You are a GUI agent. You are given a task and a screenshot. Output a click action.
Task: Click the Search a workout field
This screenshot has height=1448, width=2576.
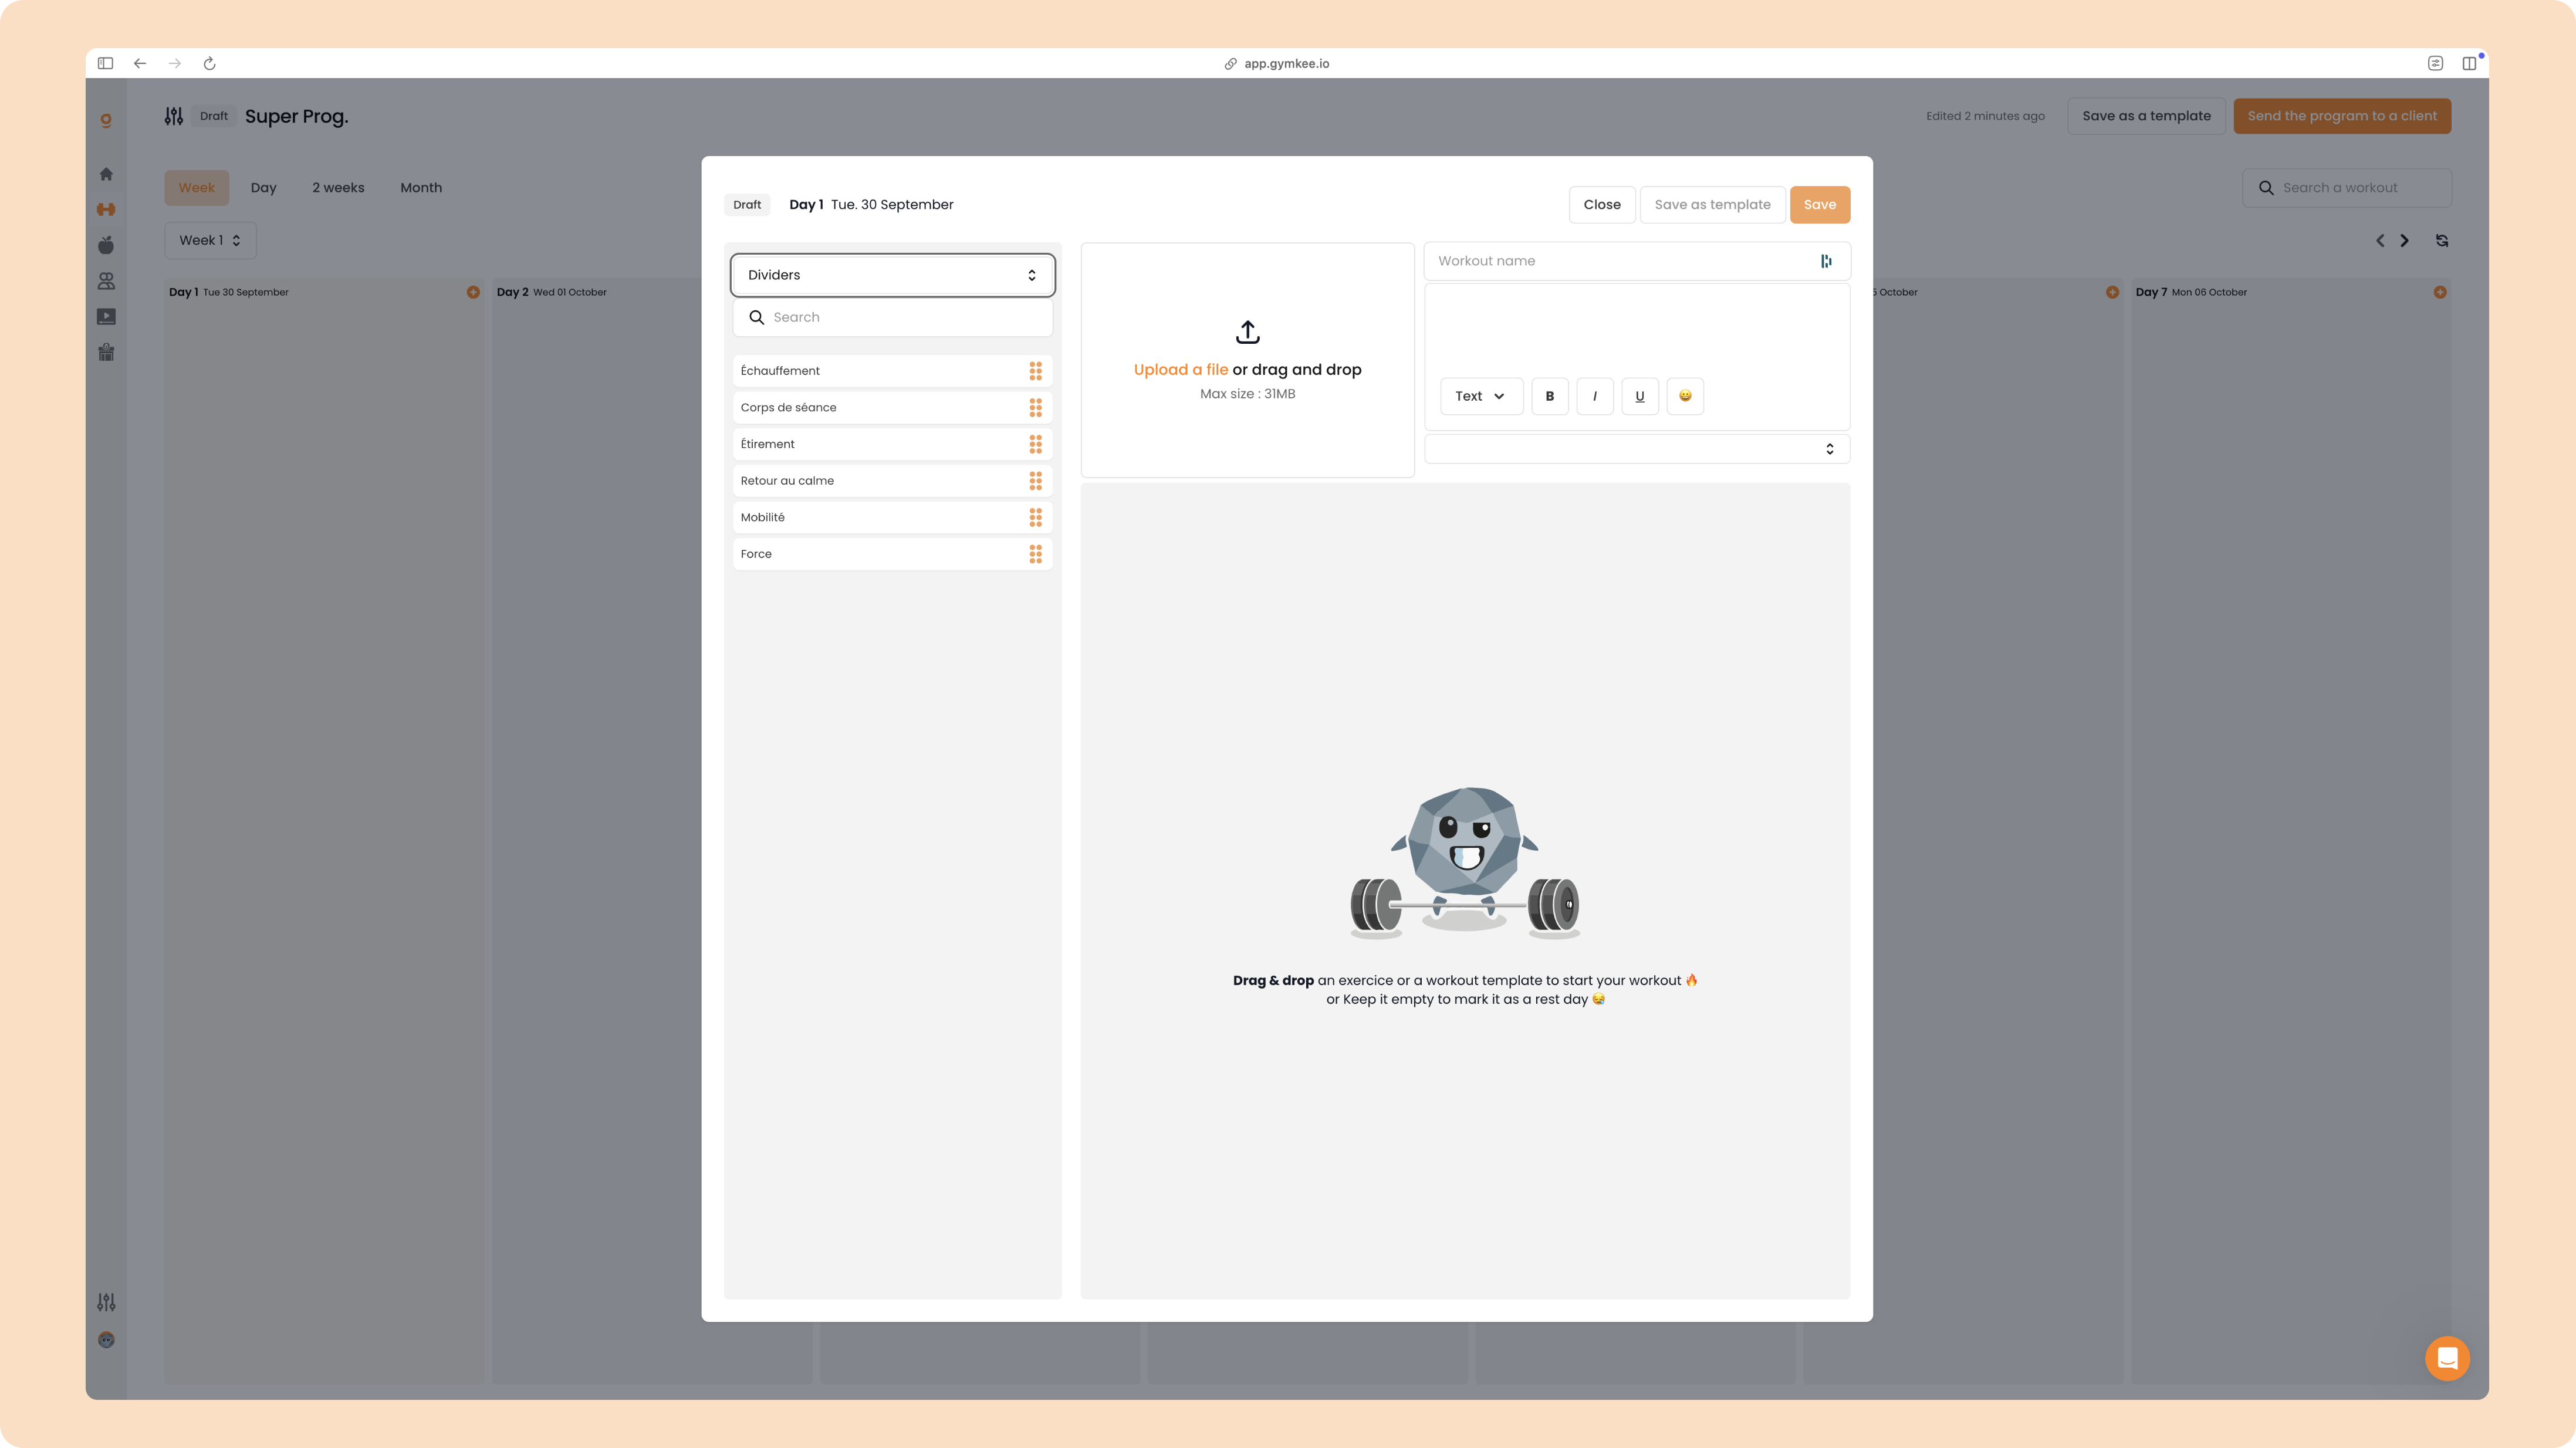coord(2346,188)
